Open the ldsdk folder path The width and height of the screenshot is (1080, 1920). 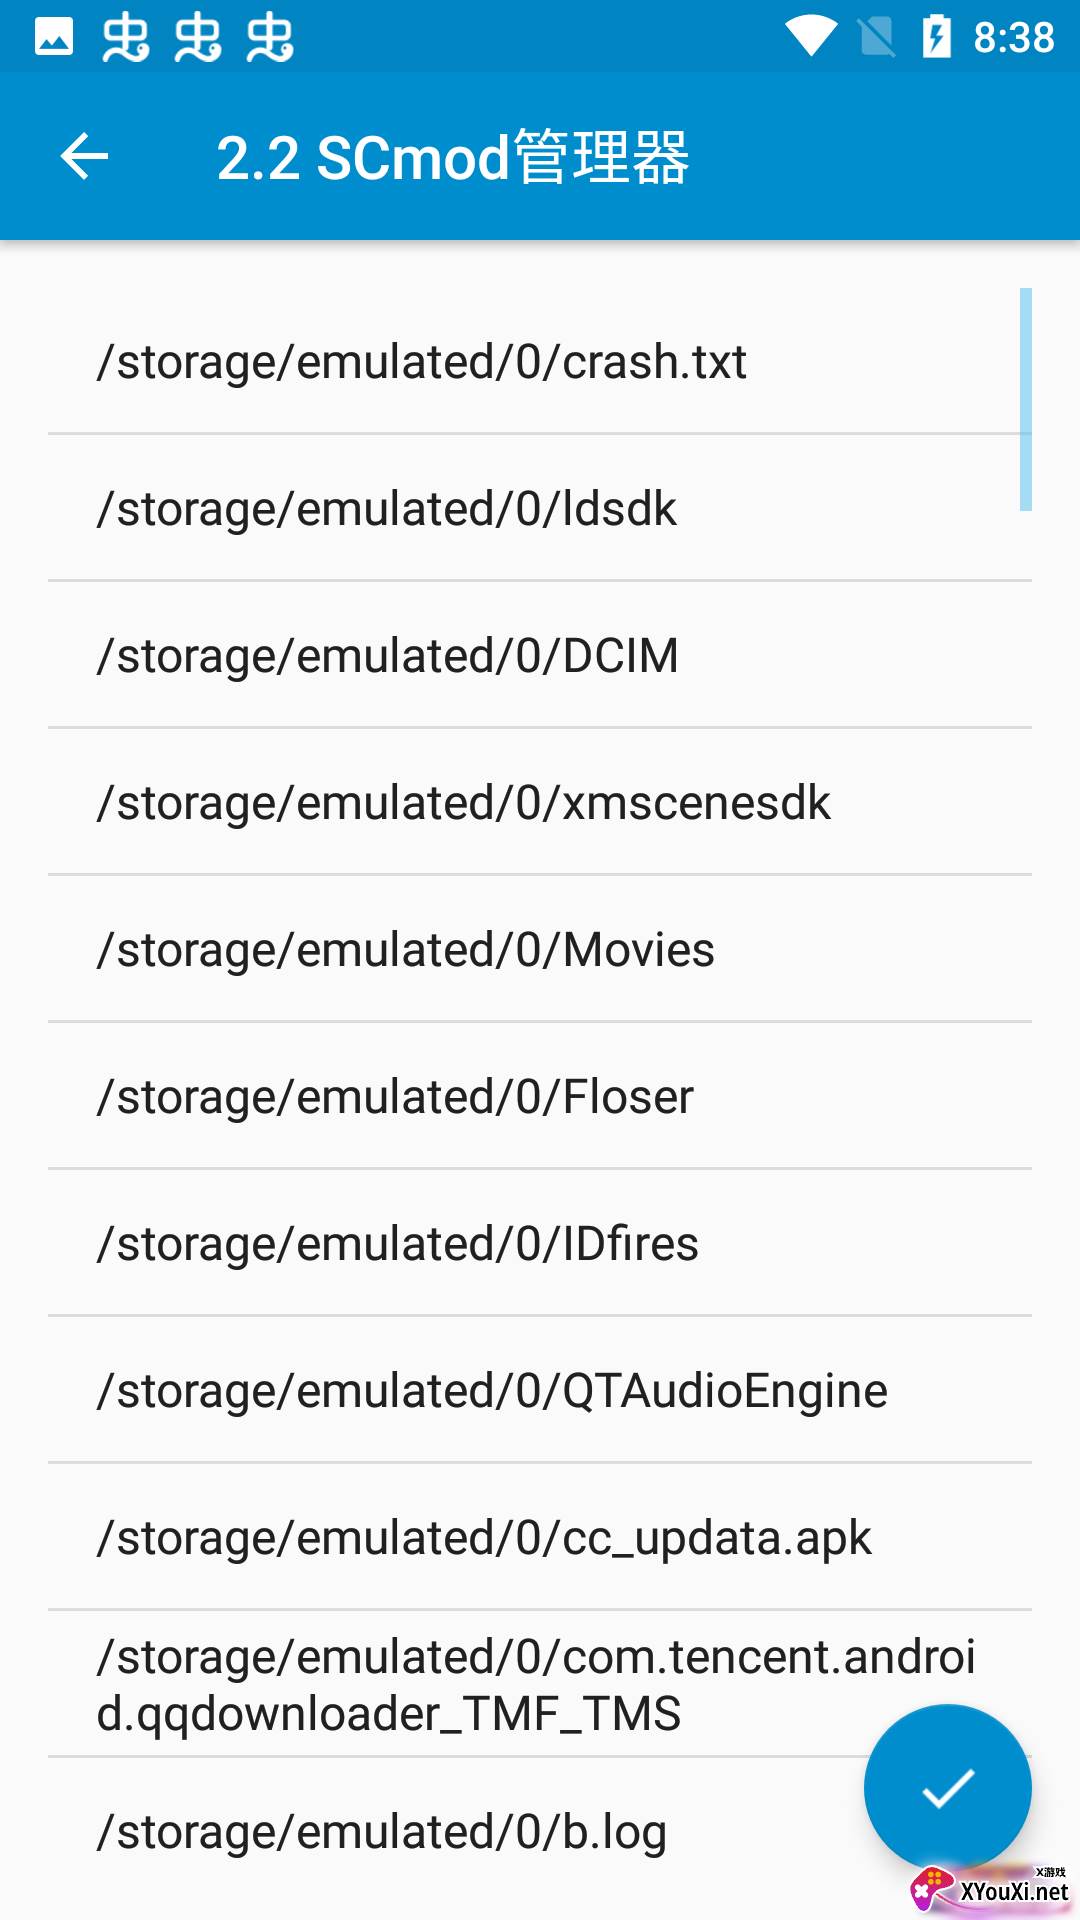pyautogui.click(x=386, y=509)
